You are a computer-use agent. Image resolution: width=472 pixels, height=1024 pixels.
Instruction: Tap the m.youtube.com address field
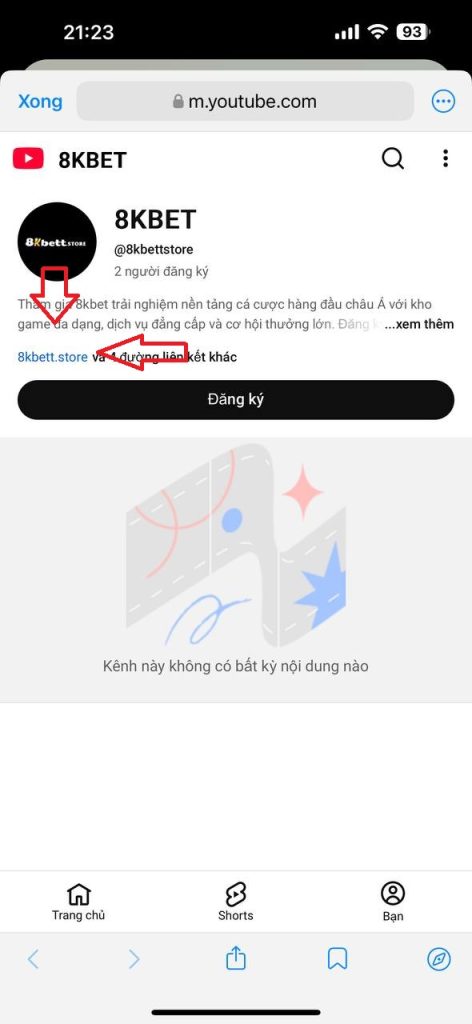(x=245, y=101)
